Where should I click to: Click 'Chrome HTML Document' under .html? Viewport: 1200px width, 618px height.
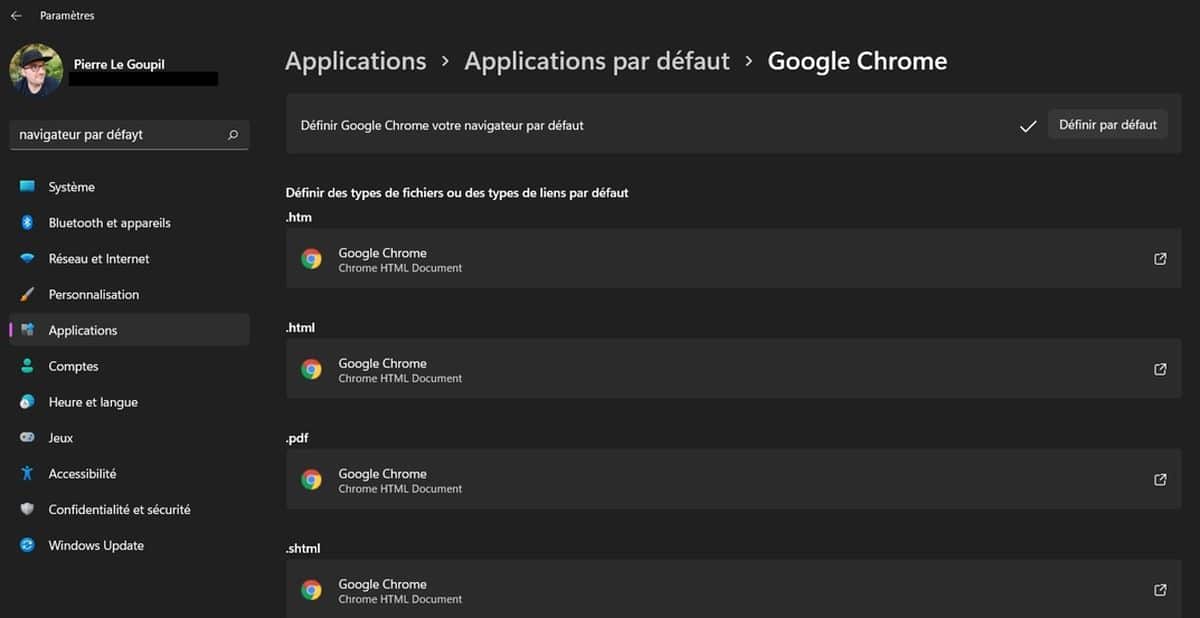click(400, 378)
